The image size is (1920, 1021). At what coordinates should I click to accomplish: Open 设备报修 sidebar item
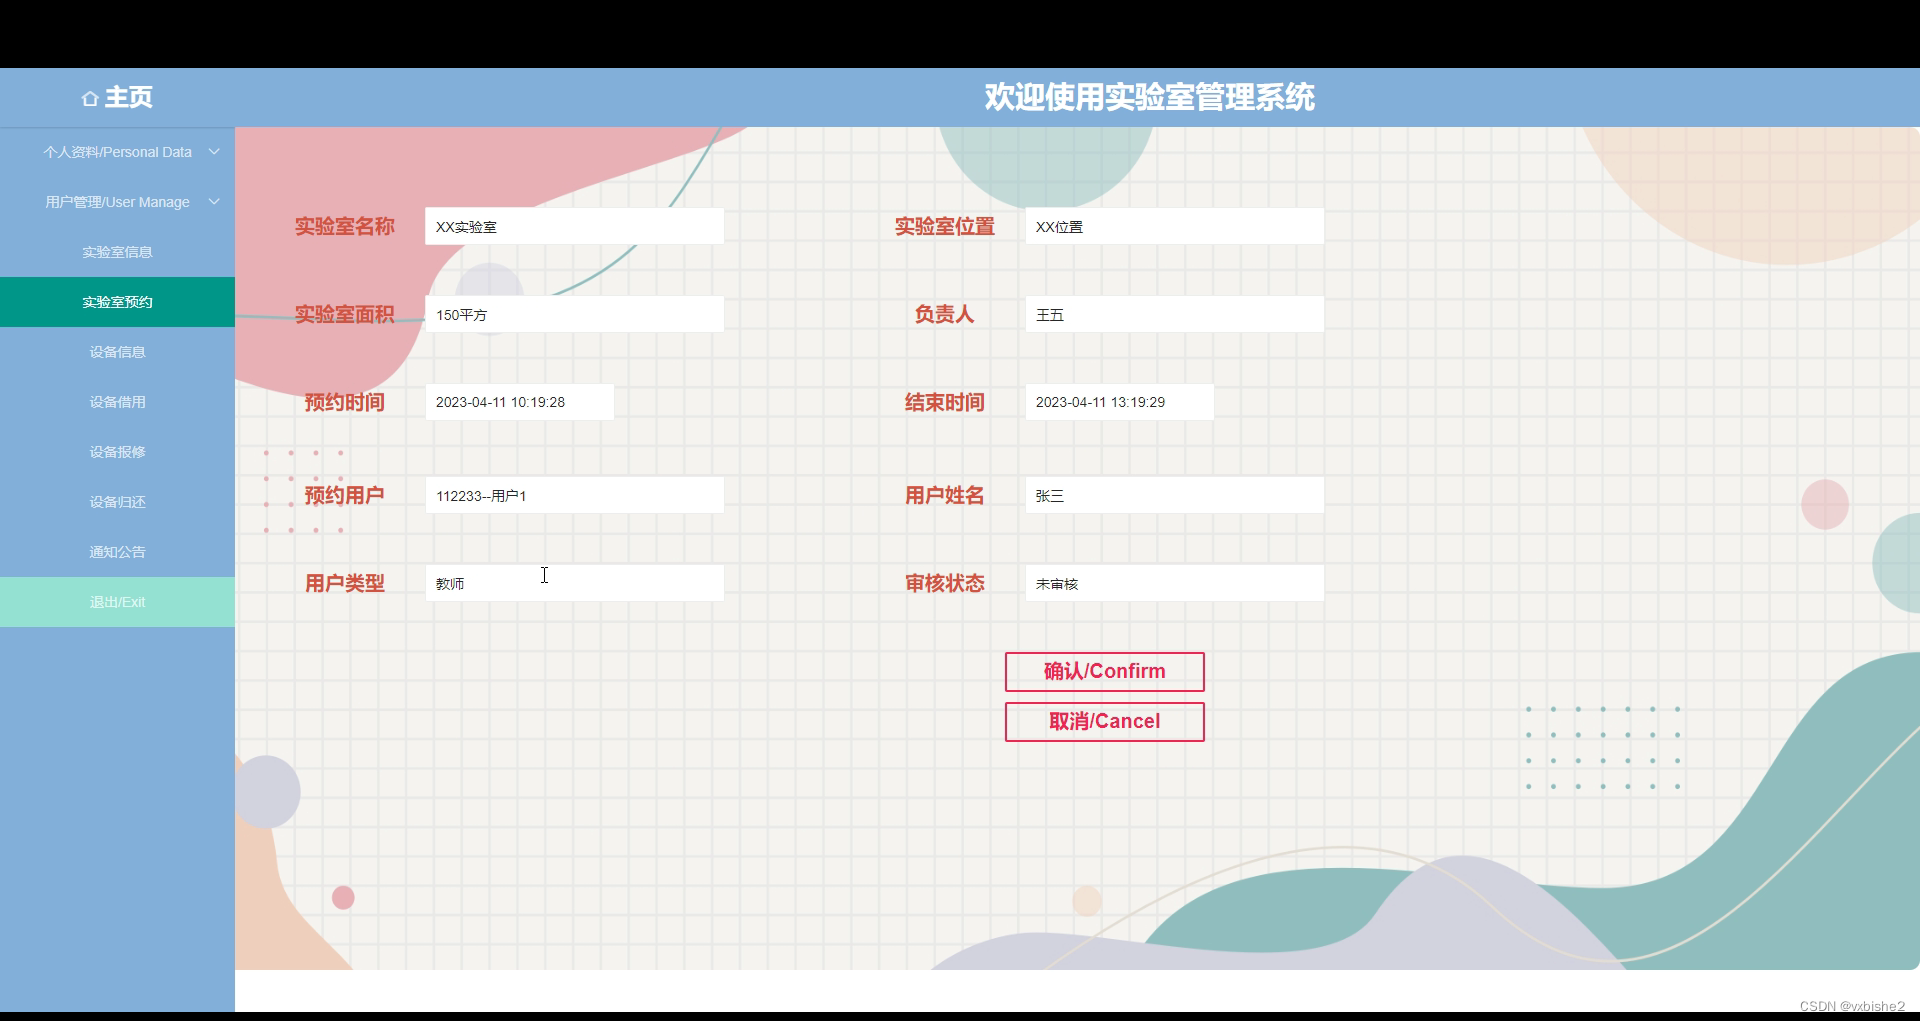point(117,452)
